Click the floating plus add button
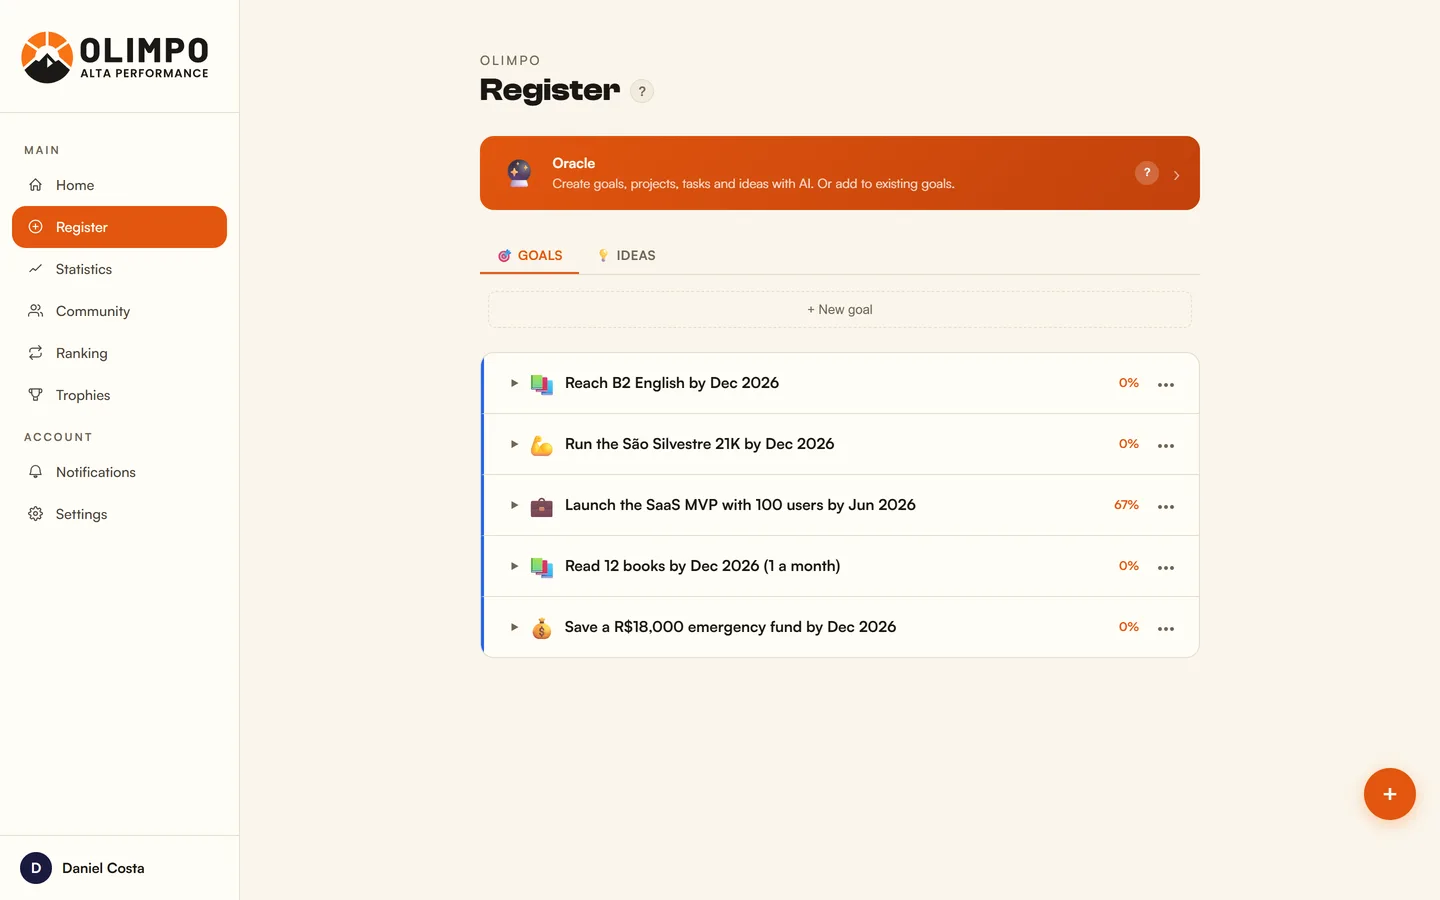The height and width of the screenshot is (900, 1440). click(x=1389, y=794)
